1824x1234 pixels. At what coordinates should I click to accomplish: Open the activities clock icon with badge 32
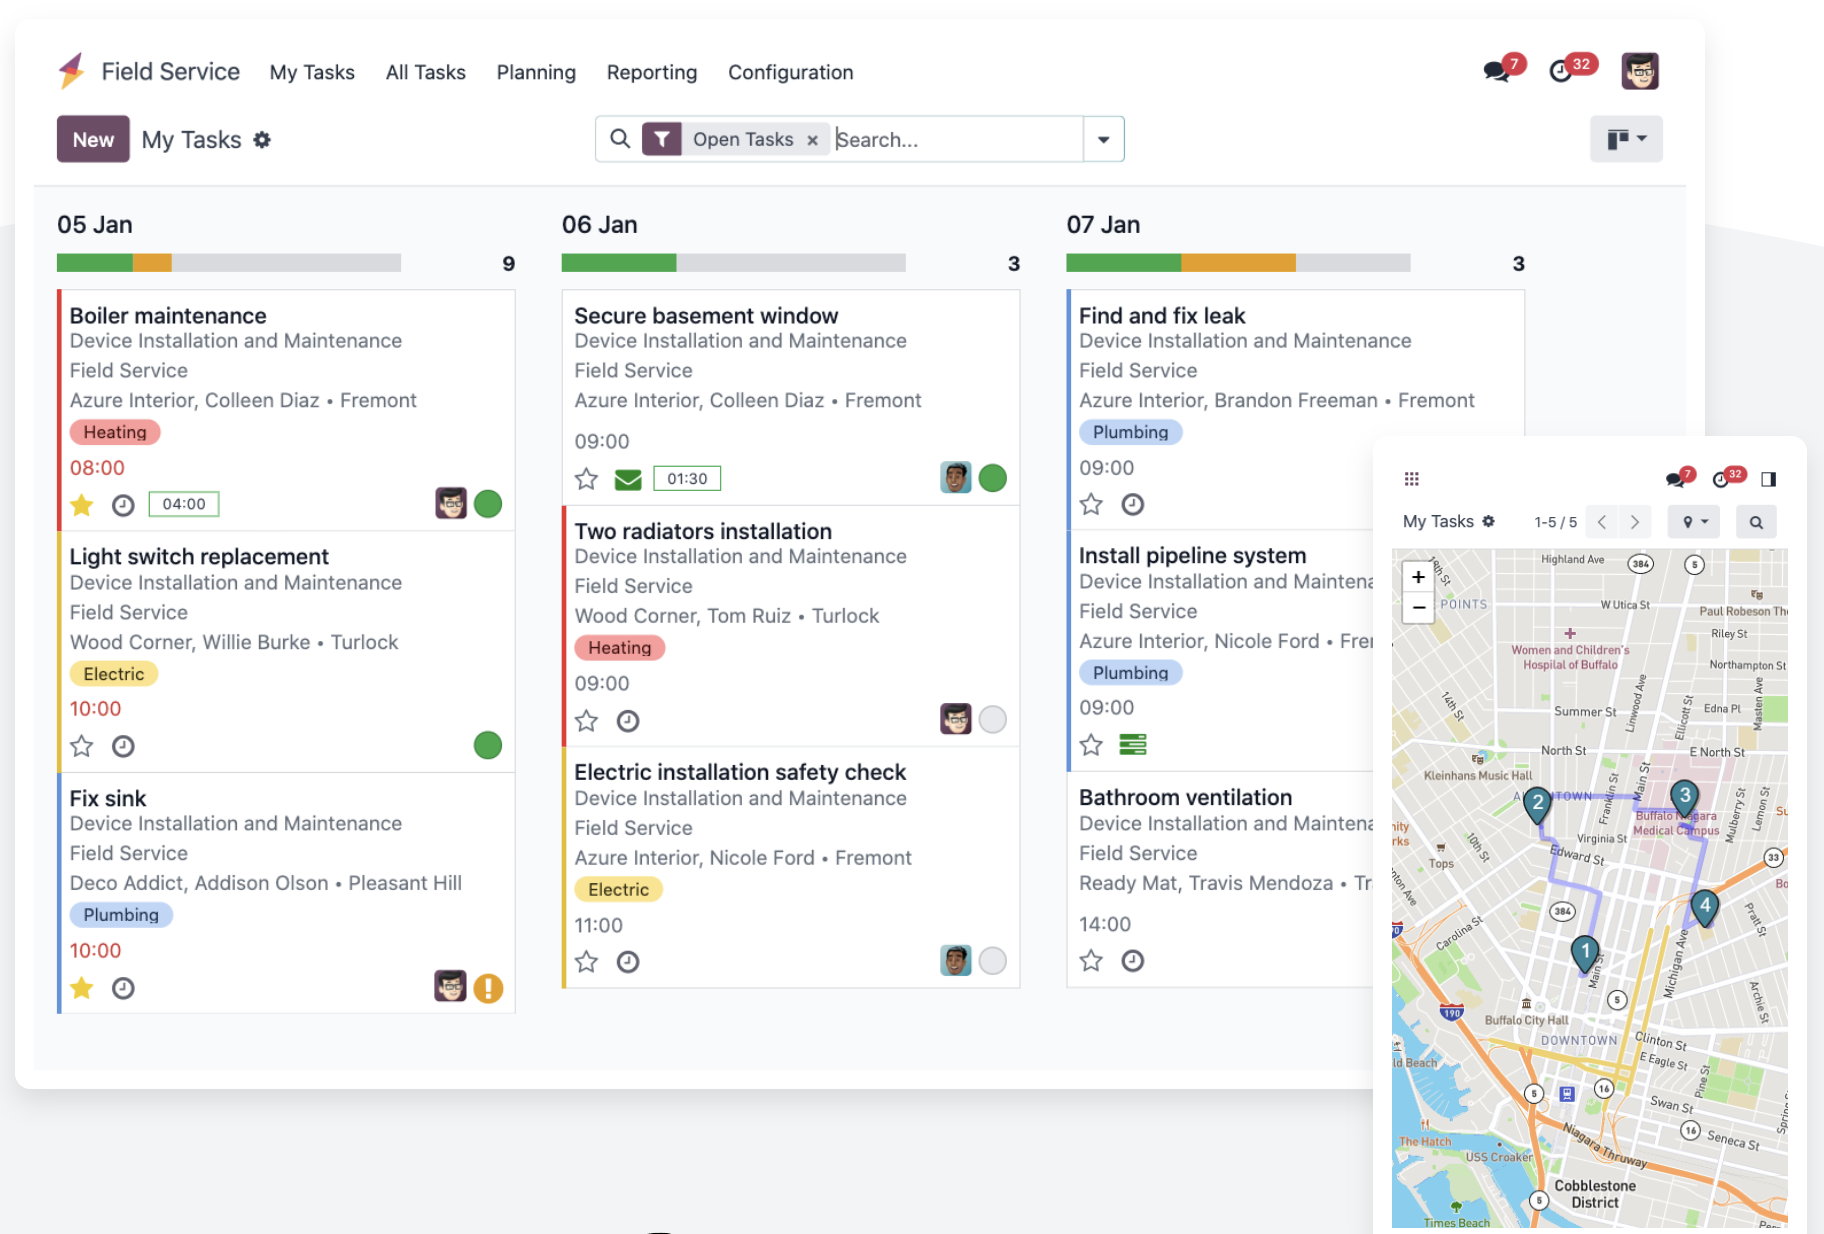1561,71
